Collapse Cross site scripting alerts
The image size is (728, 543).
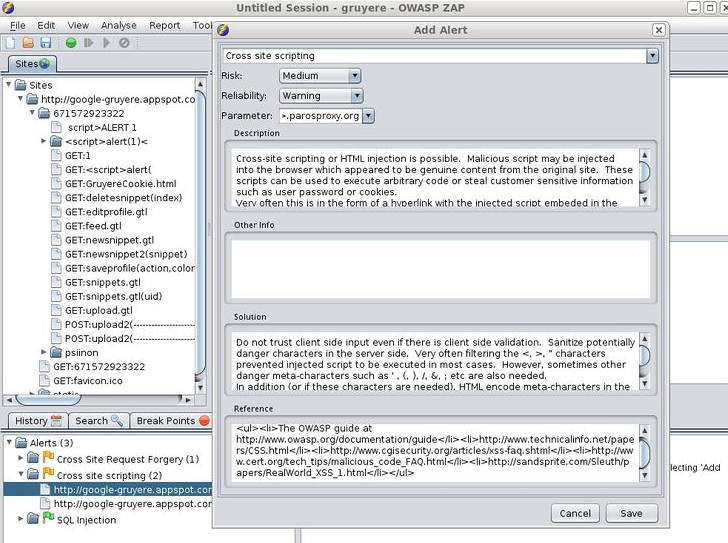(21, 474)
